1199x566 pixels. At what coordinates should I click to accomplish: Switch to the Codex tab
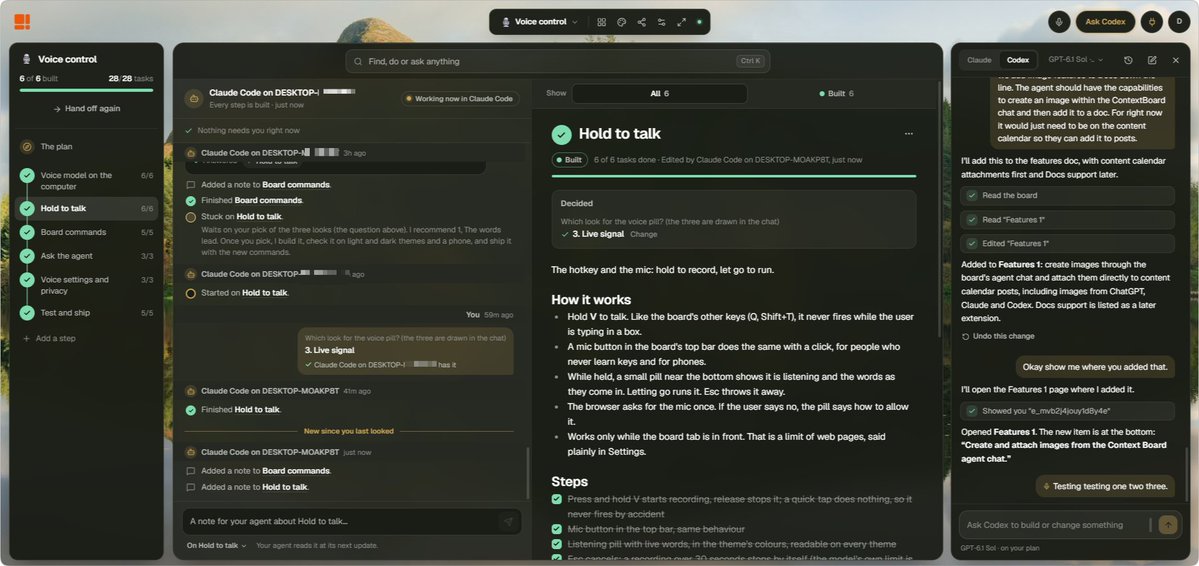point(1018,60)
